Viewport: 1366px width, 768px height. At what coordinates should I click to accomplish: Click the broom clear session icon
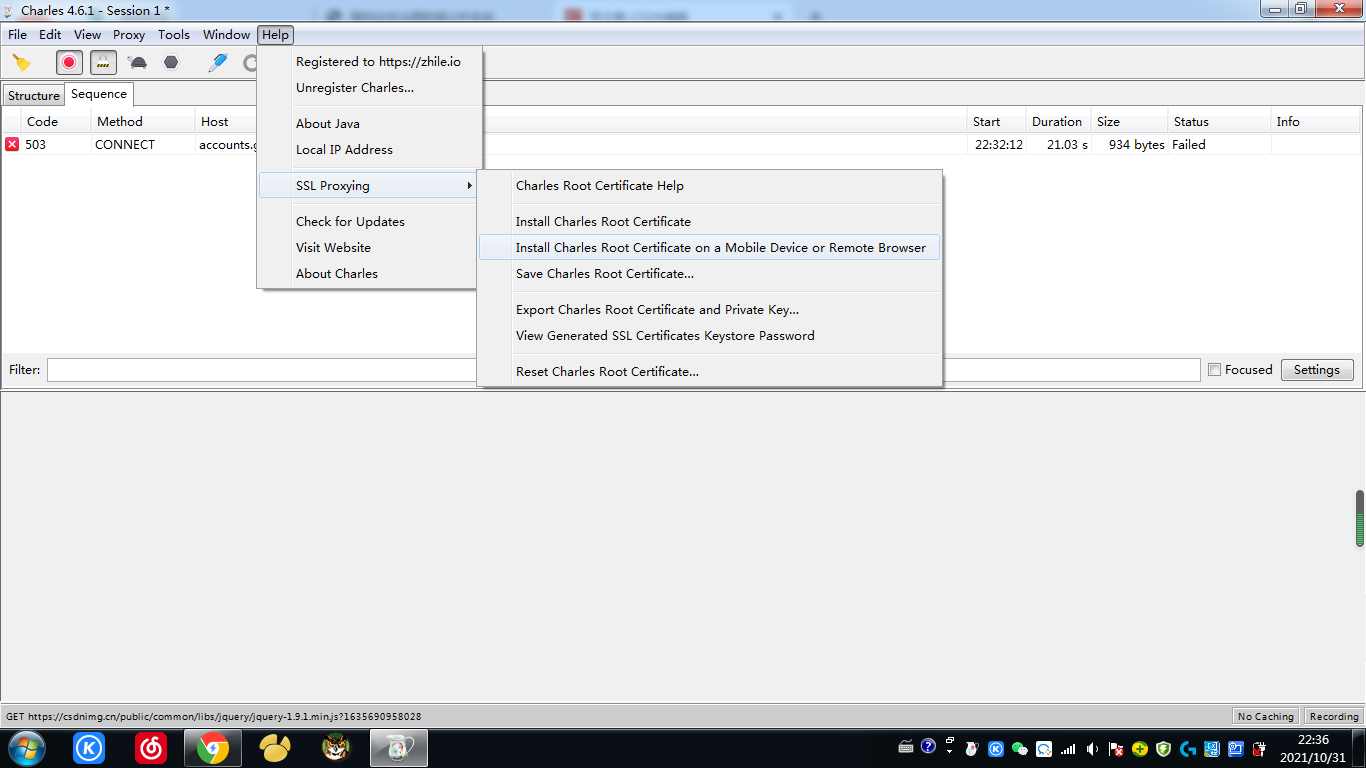click(21, 63)
